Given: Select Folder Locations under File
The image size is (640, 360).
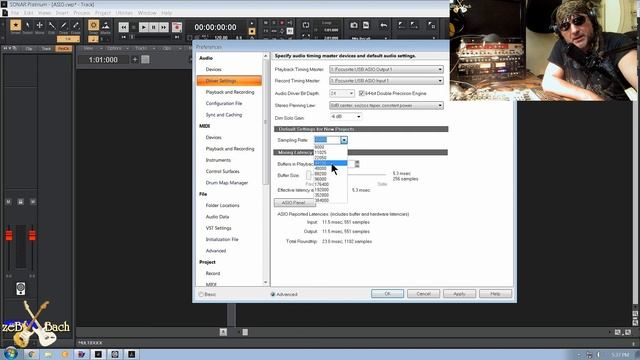Looking at the screenshot, I should tap(222, 205).
